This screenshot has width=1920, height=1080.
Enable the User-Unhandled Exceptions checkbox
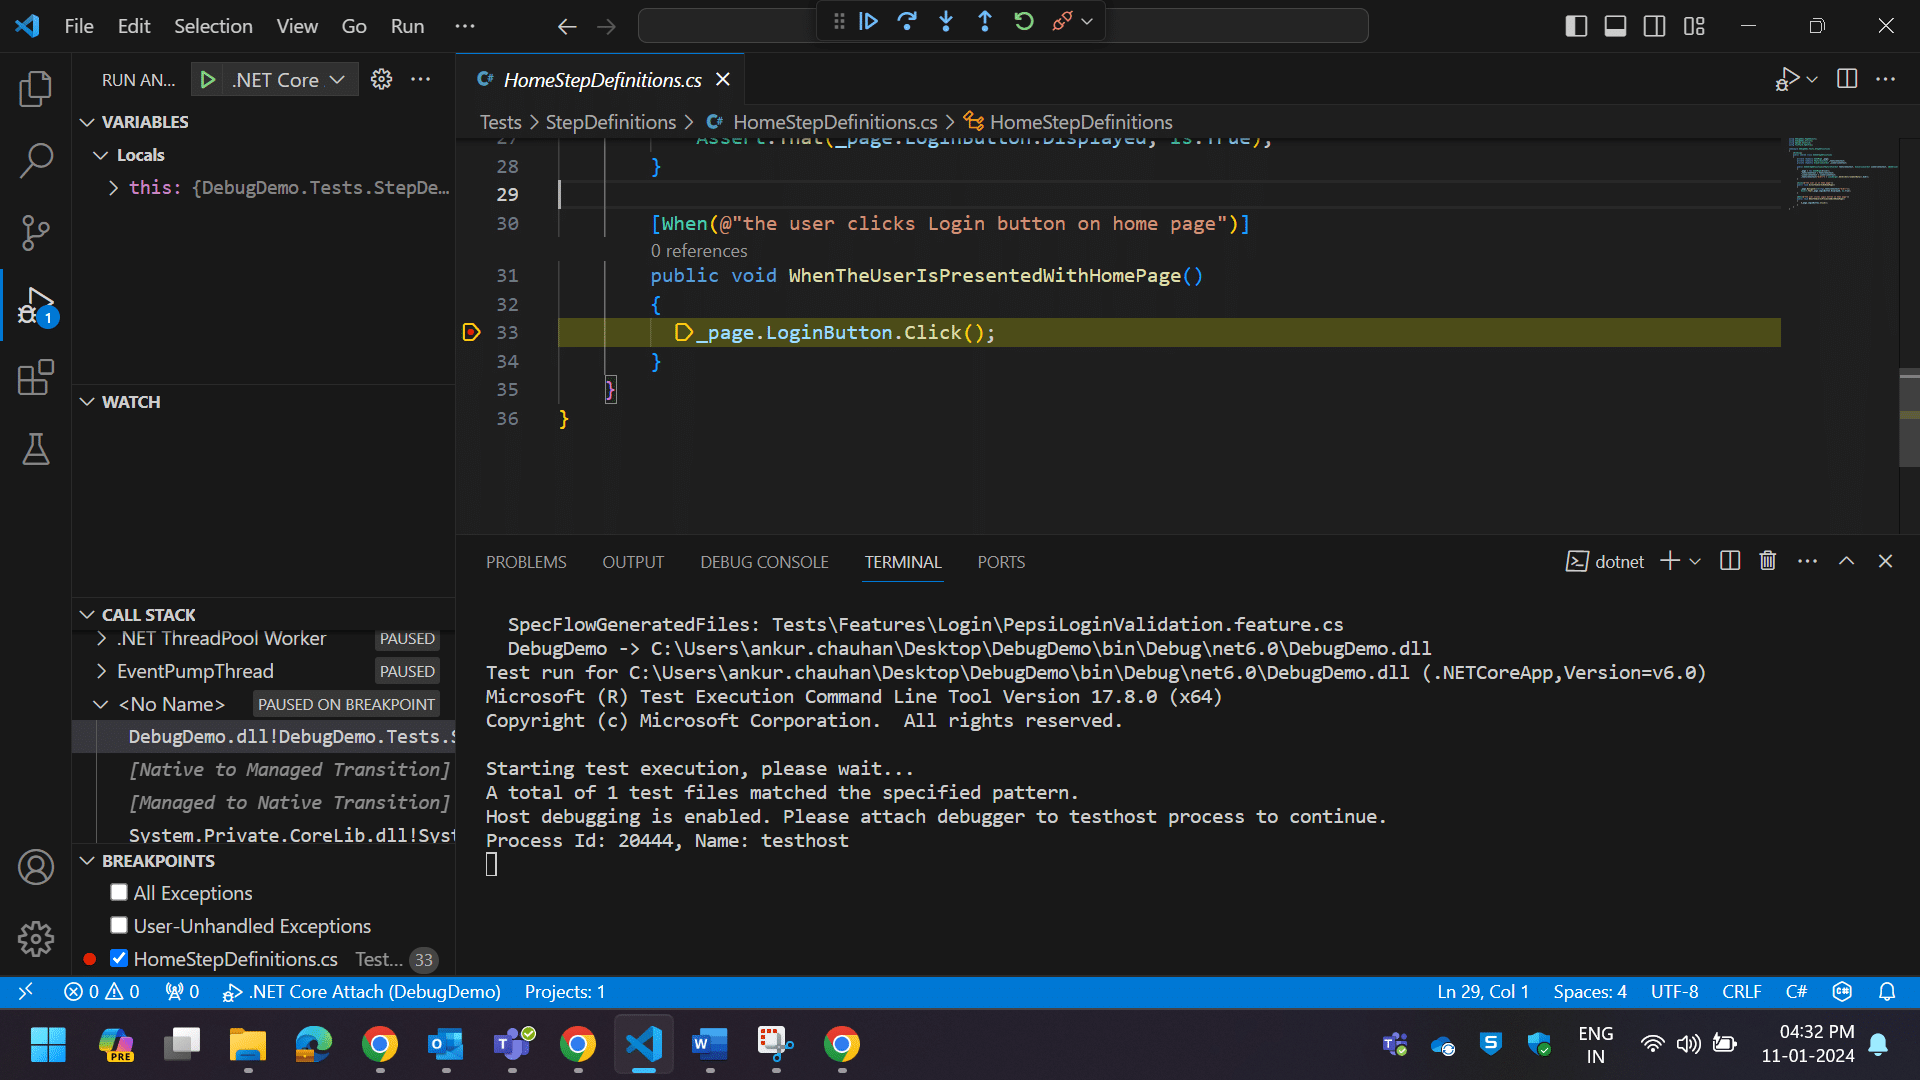tap(119, 925)
